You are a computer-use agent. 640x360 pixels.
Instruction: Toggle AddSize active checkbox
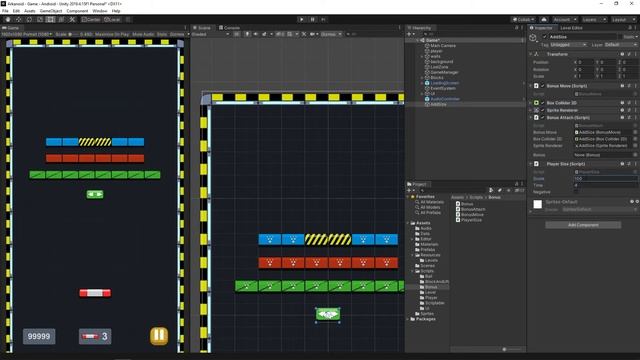(544, 37)
